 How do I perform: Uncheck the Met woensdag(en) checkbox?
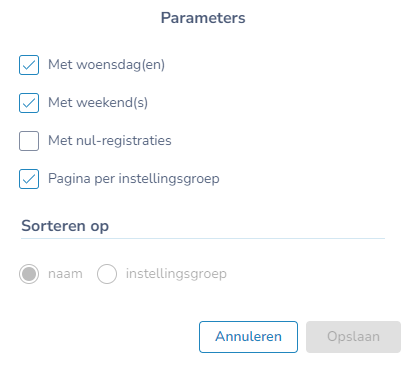[x=29, y=65]
